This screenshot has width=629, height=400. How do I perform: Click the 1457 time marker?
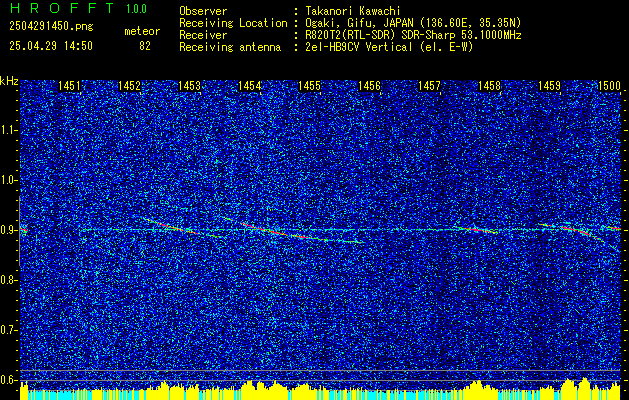(x=429, y=86)
